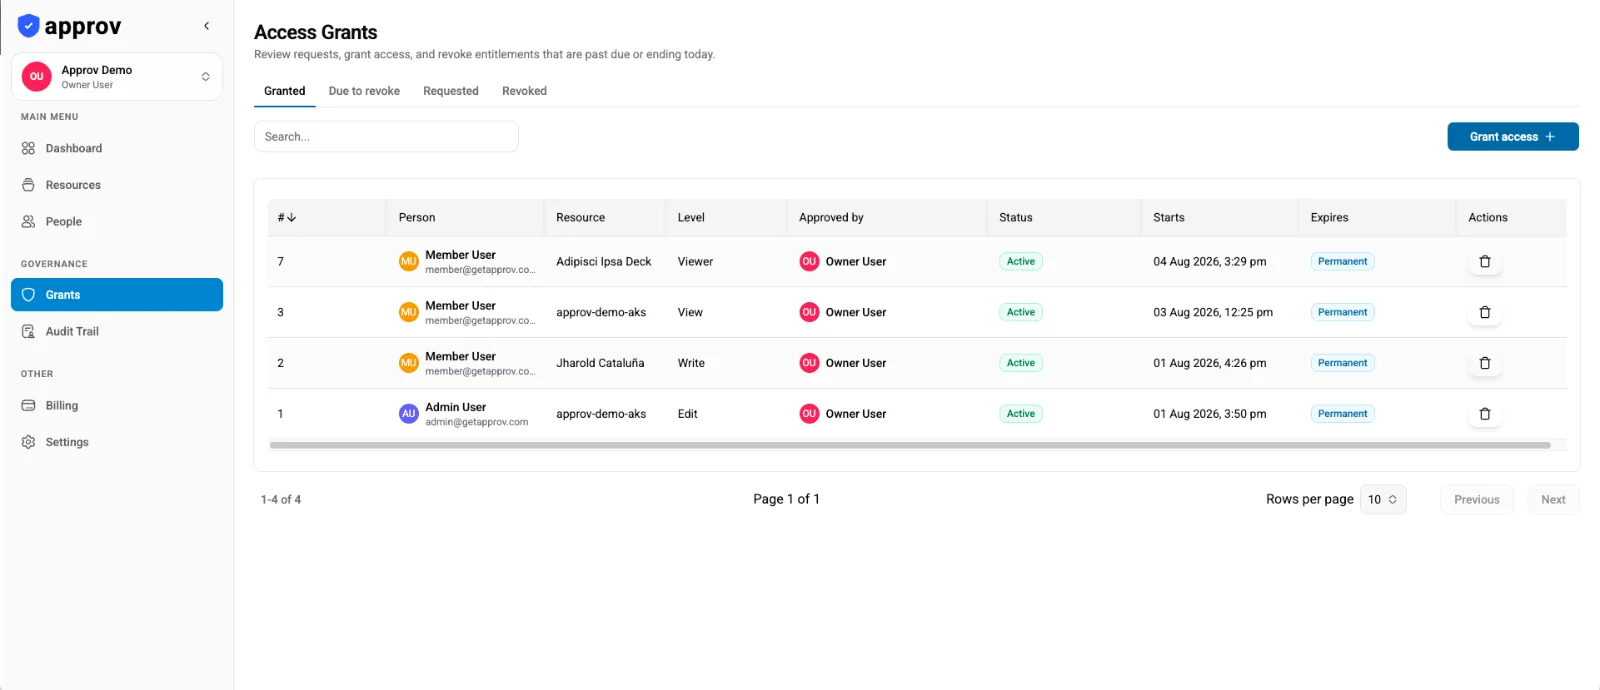Click the Billing card icon
This screenshot has height=690, width=1600.
pyautogui.click(x=28, y=406)
